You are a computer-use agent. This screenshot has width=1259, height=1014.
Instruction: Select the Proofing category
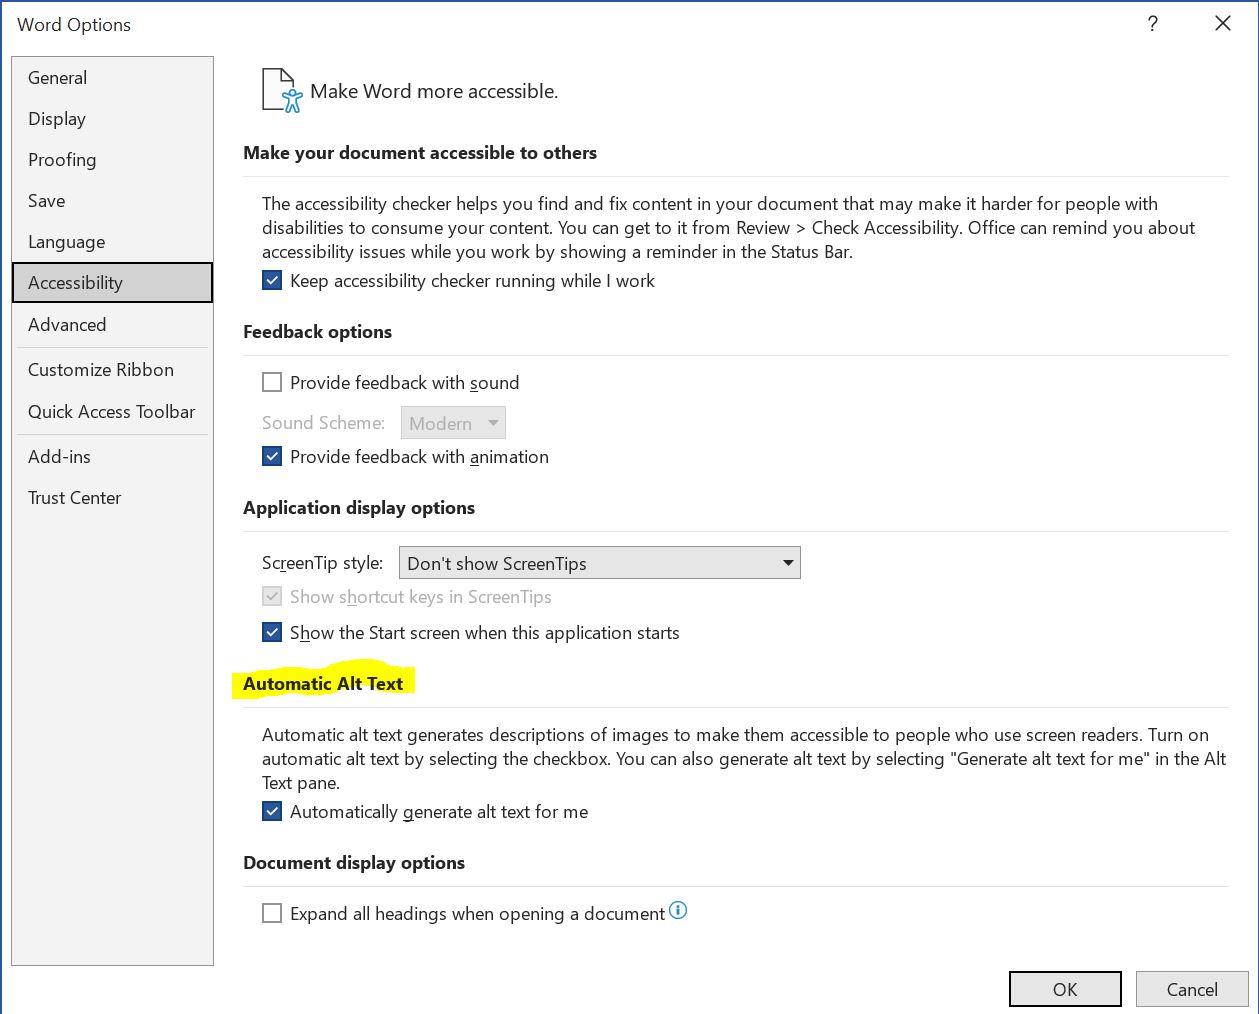coord(62,159)
